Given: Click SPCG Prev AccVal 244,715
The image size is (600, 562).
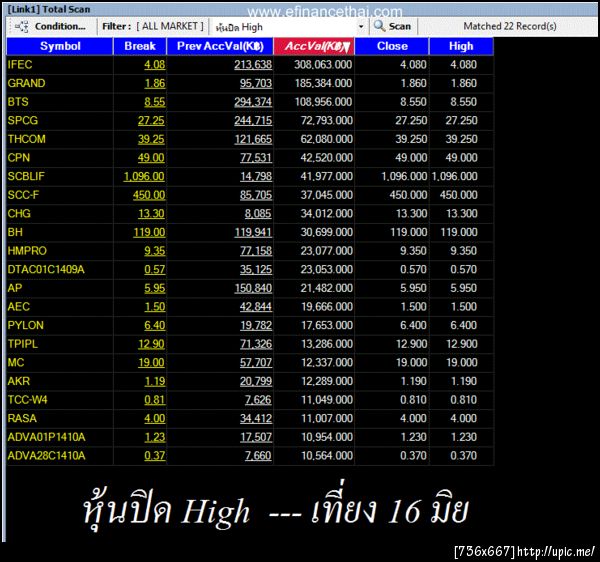Looking at the screenshot, I should point(253,121).
